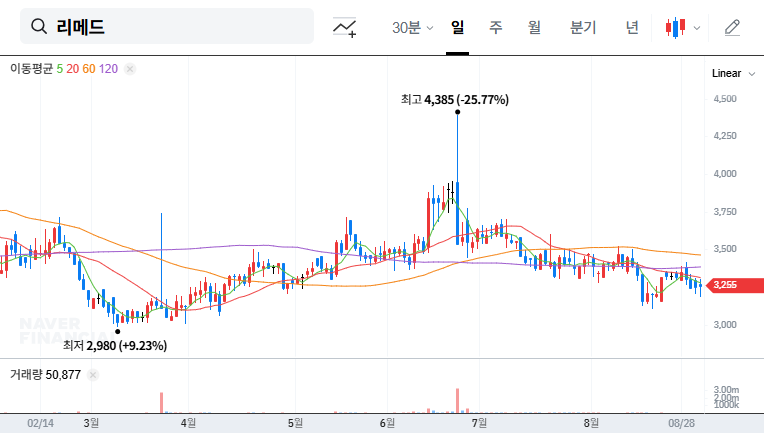Click the 6월 date axis label
The width and height of the screenshot is (764, 433).
coord(387,423)
